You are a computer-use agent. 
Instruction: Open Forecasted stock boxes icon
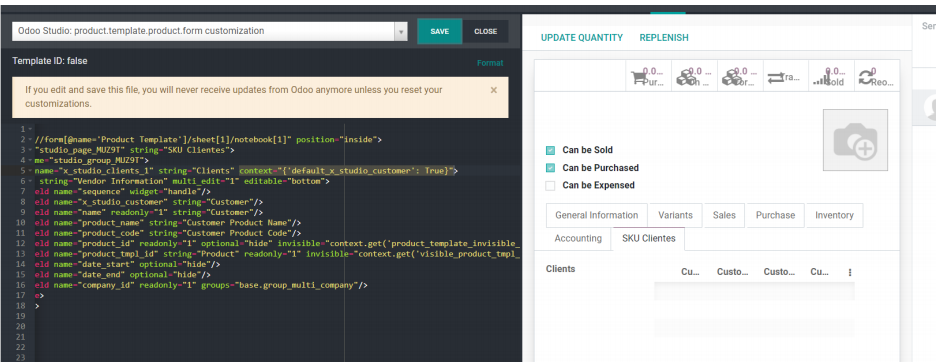(731, 78)
